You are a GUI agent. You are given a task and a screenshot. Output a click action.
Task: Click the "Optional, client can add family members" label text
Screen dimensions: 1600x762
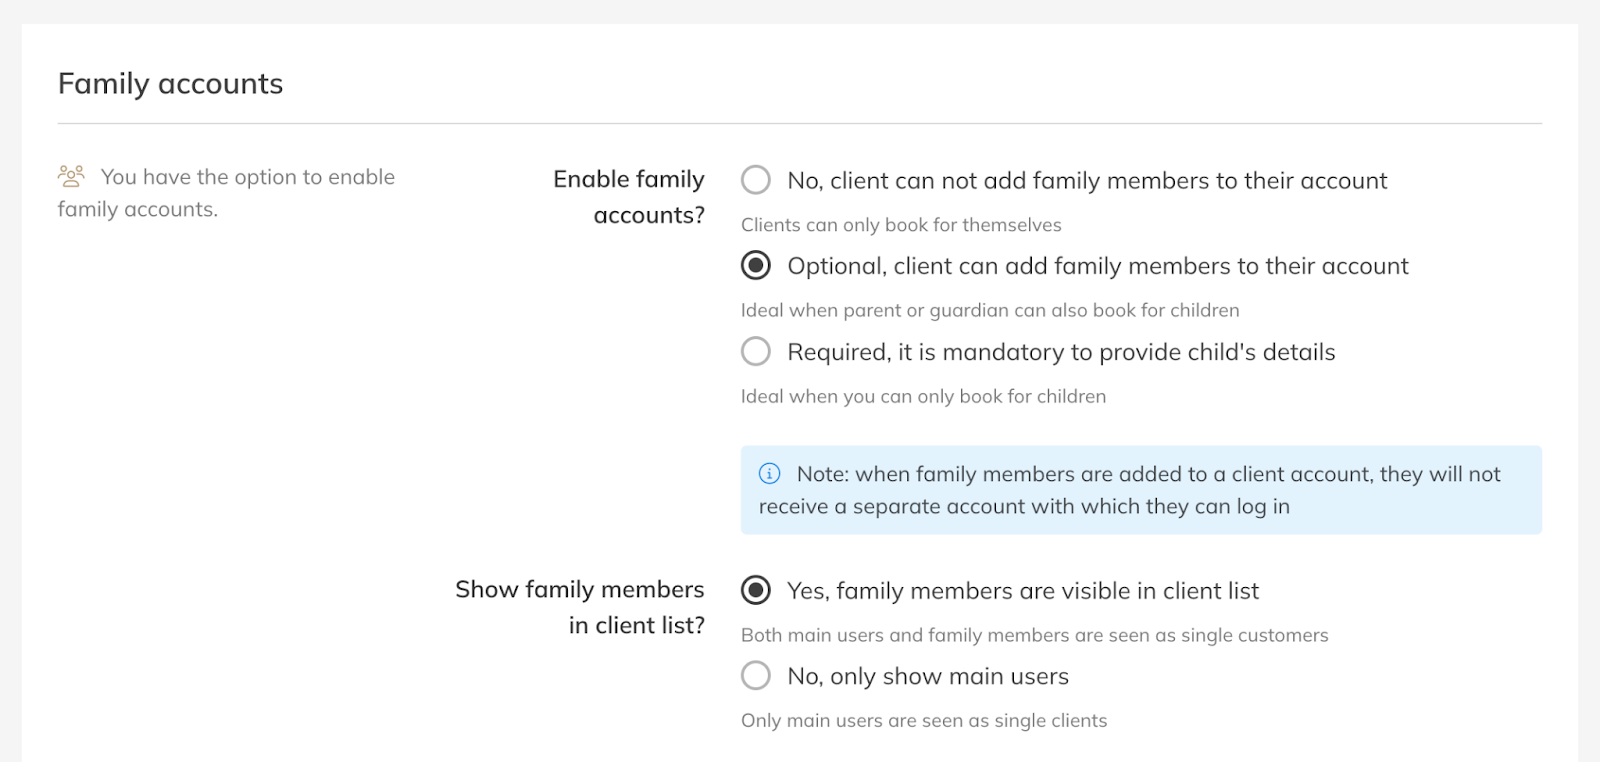point(1097,266)
